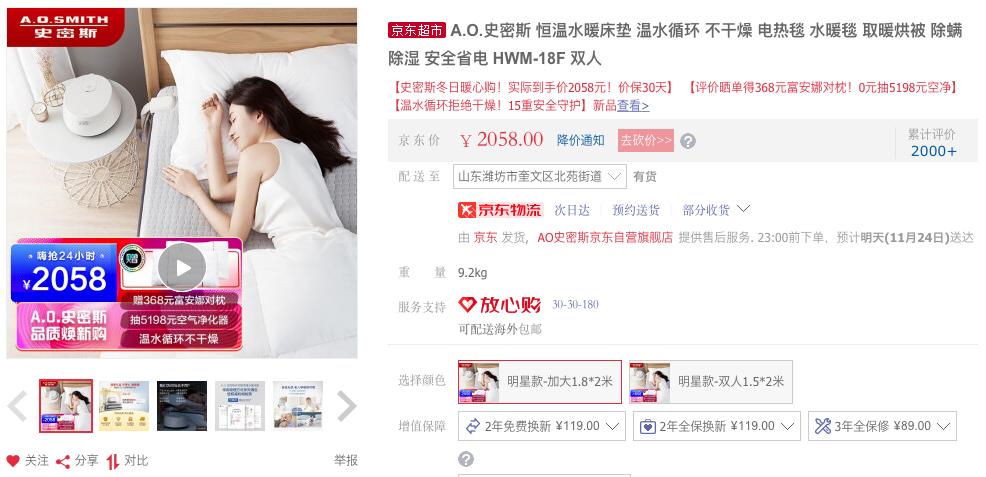The width and height of the screenshot is (986, 477).
Task: Click the 京东物流 logistics logo
Action: pyautogui.click(x=500, y=210)
